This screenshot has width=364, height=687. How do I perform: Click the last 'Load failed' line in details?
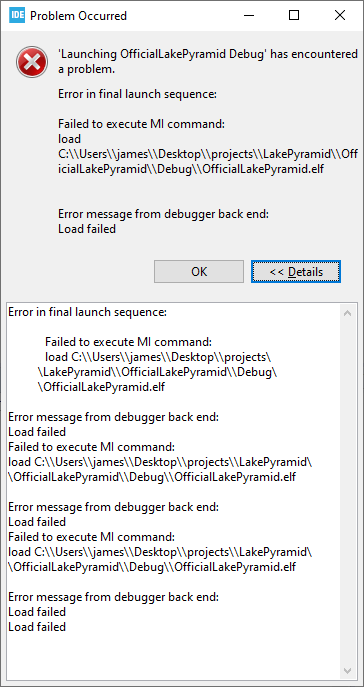37,627
